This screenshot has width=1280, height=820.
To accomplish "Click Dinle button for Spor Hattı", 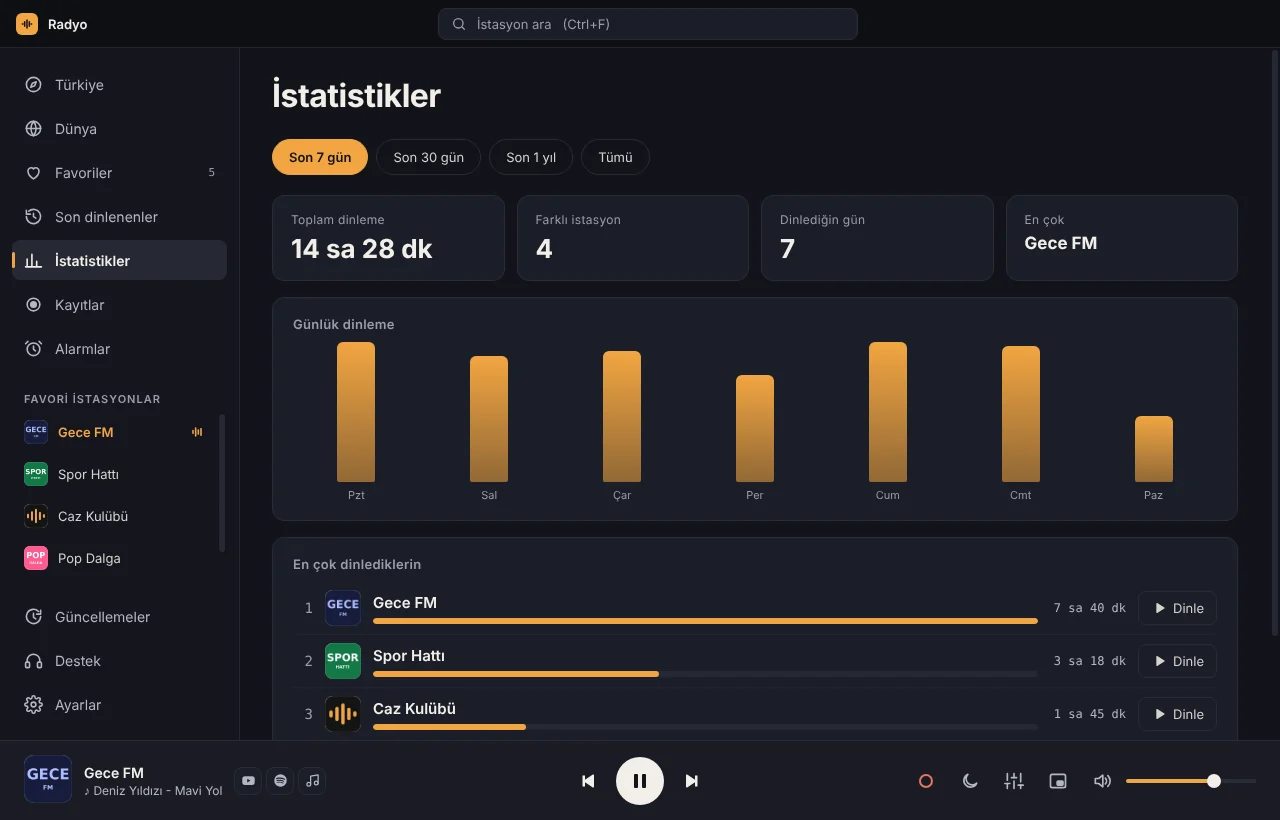I will 1177,661.
